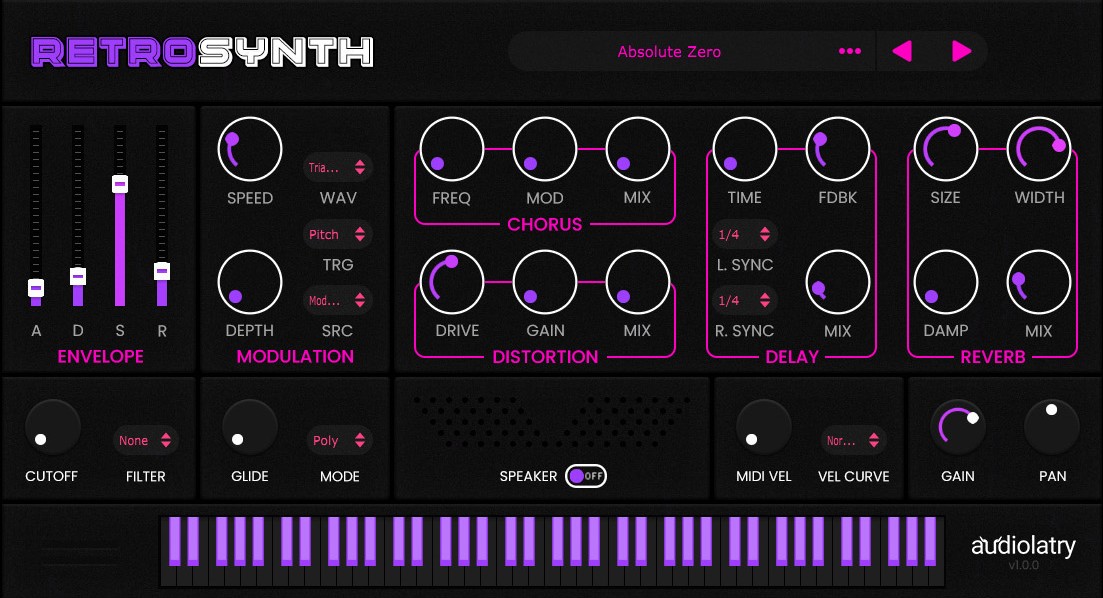Image resolution: width=1103 pixels, height=598 pixels.
Task: Open the preset options ellipsis menu
Action: (x=850, y=51)
